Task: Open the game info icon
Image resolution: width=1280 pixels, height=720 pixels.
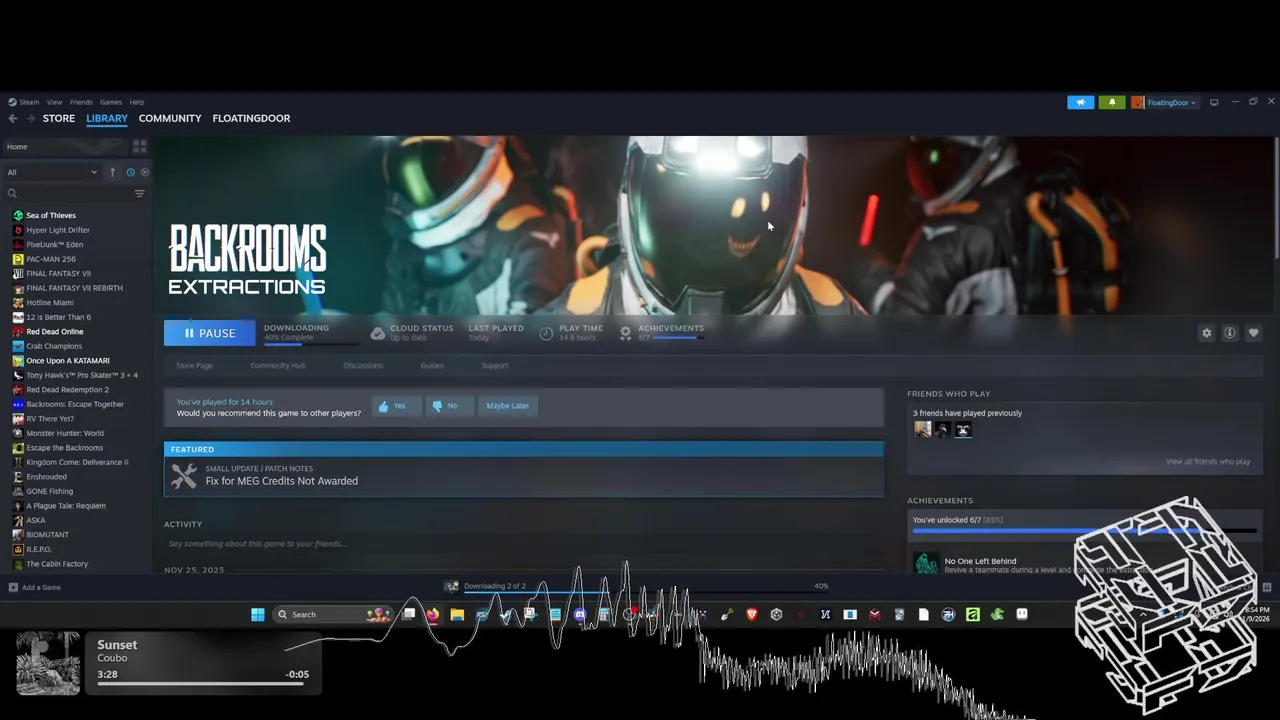Action: (1230, 333)
